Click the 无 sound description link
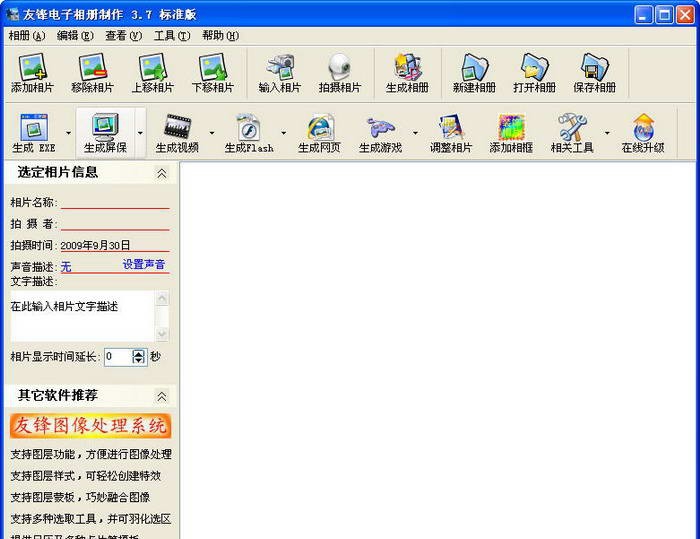Image resolution: width=700 pixels, height=539 pixels. click(x=66, y=267)
